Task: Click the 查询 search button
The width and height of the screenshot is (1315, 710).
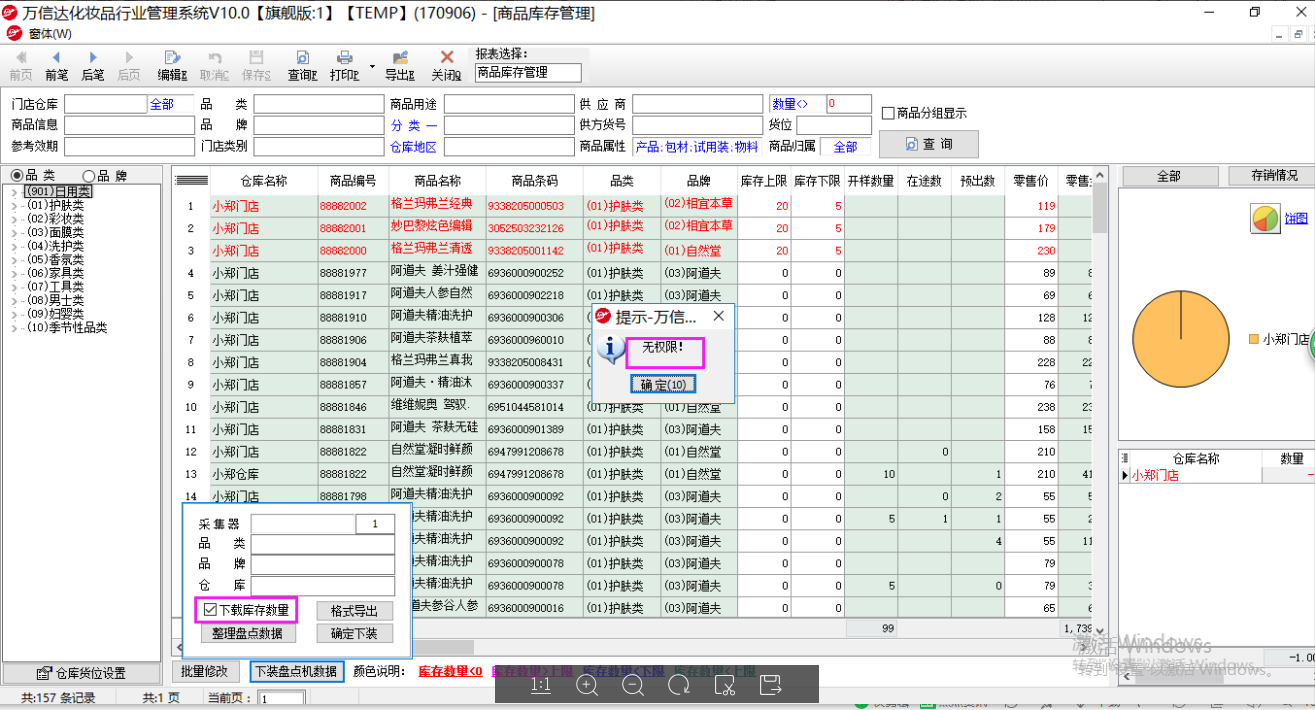Action: point(928,144)
